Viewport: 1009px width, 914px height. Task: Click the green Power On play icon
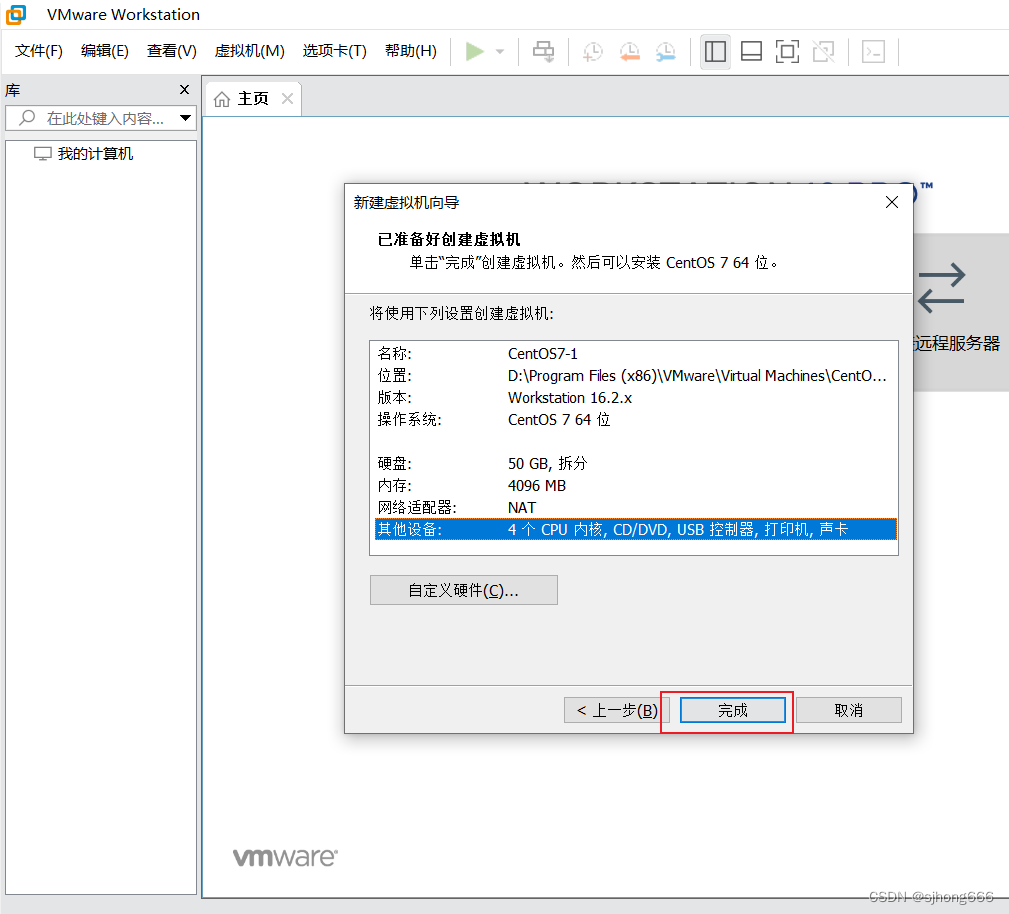coord(474,51)
